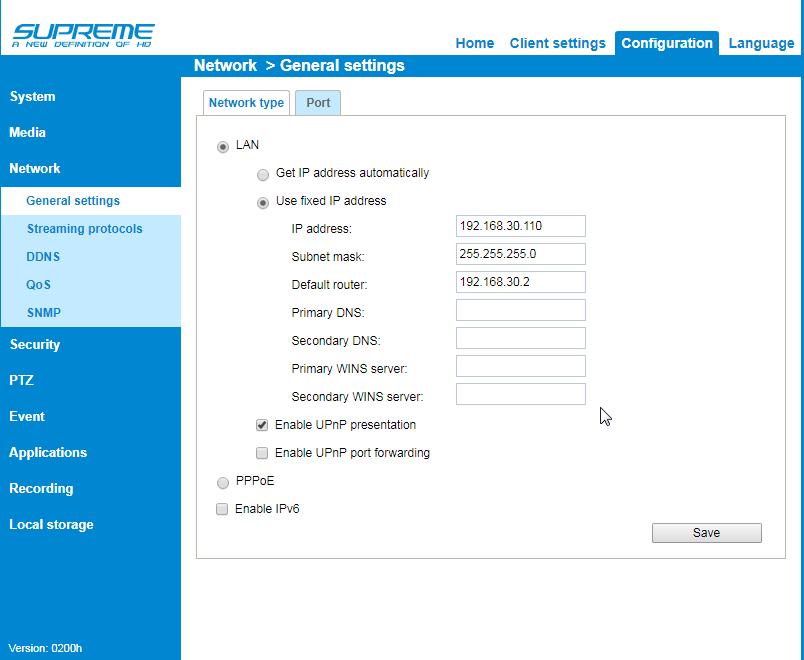Click the 'Default router:' label
The width and height of the screenshot is (804, 660).
pyautogui.click(x=329, y=285)
